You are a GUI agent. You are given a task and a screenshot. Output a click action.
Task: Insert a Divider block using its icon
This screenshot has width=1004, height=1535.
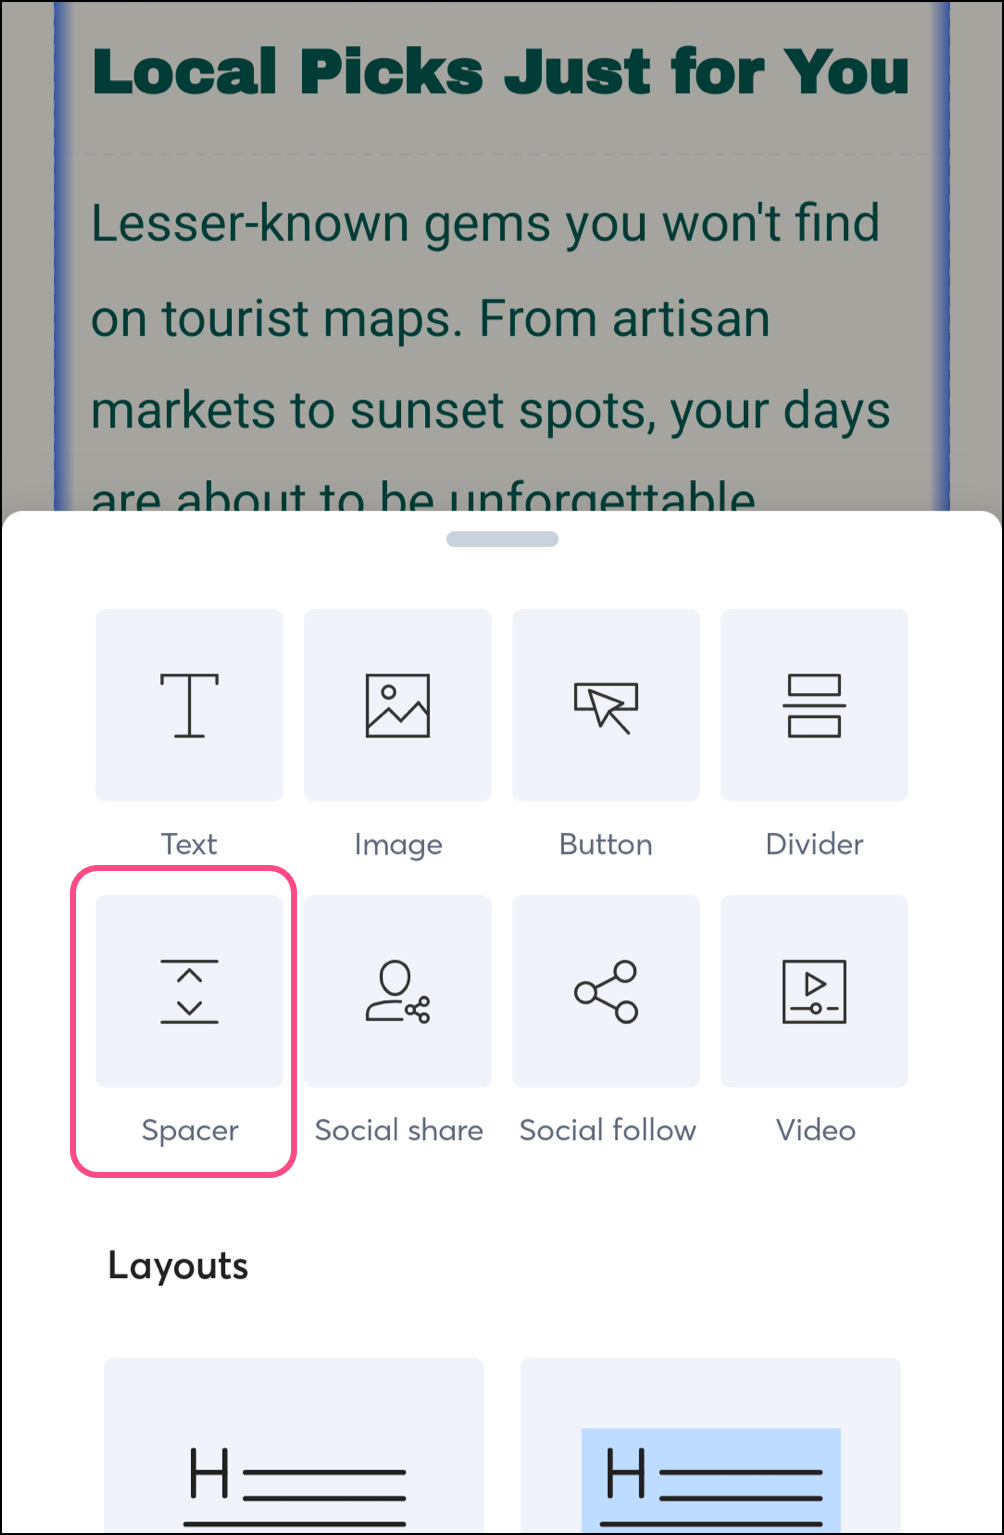pyautogui.click(x=814, y=705)
